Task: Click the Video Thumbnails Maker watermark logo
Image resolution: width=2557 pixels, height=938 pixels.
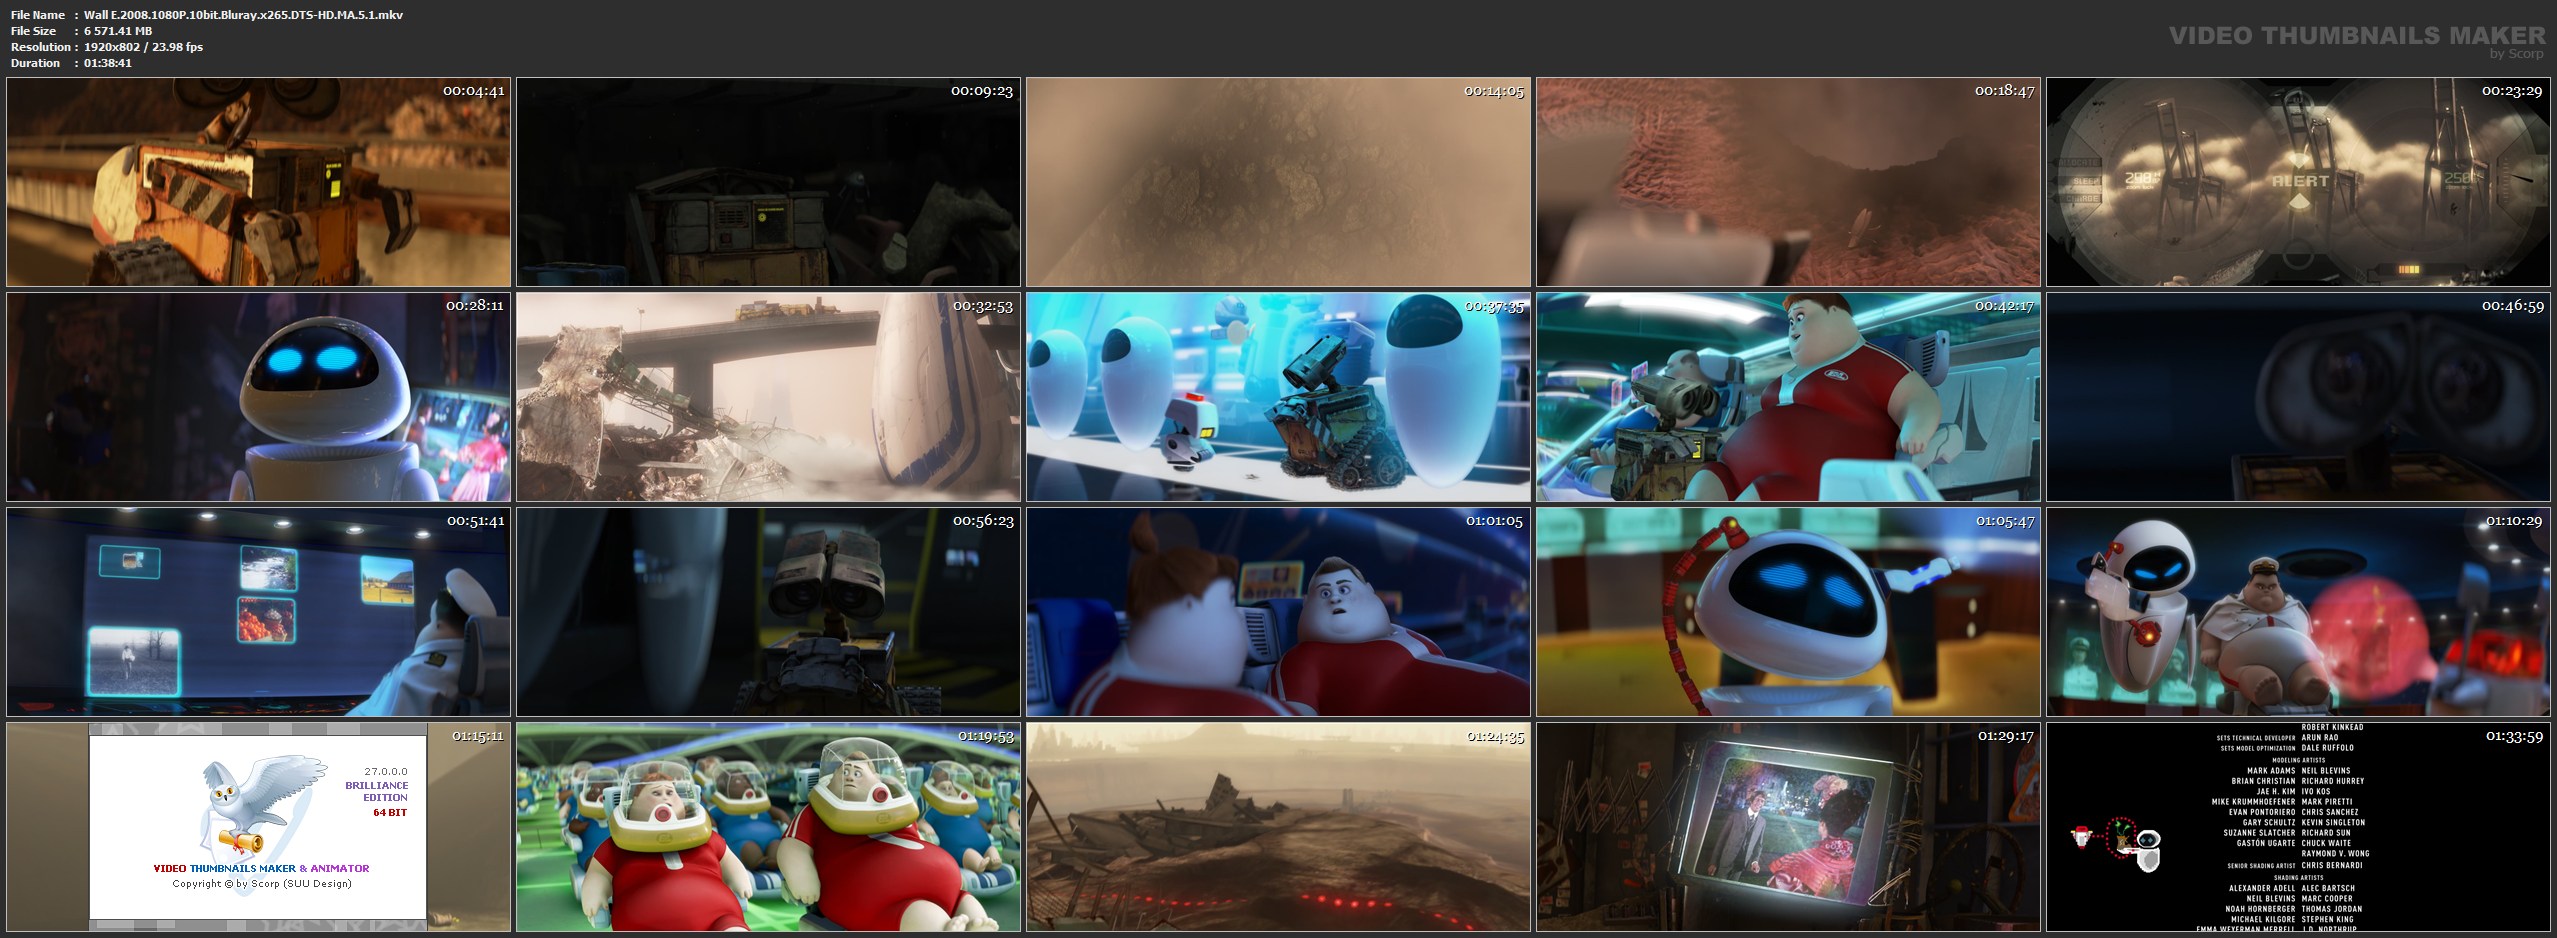Action: click(x=2356, y=38)
